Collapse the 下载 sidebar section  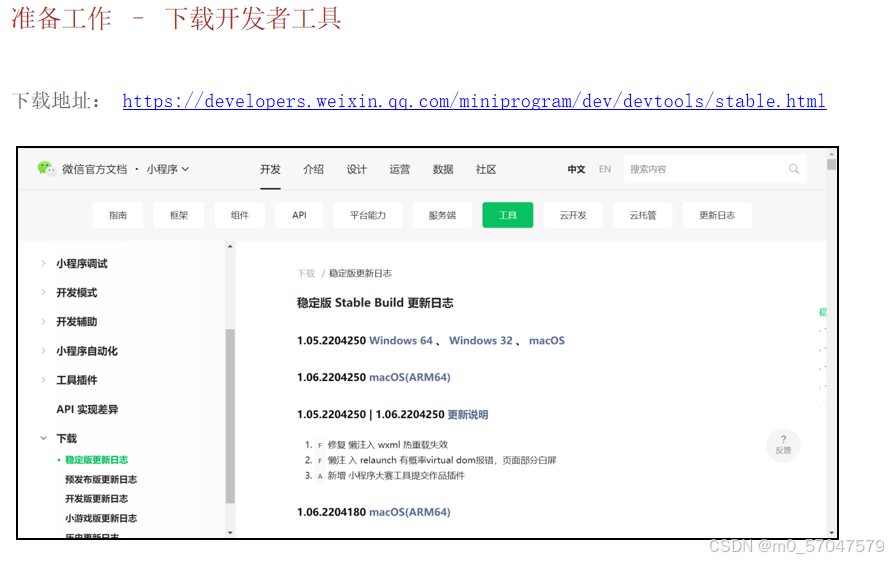44,438
